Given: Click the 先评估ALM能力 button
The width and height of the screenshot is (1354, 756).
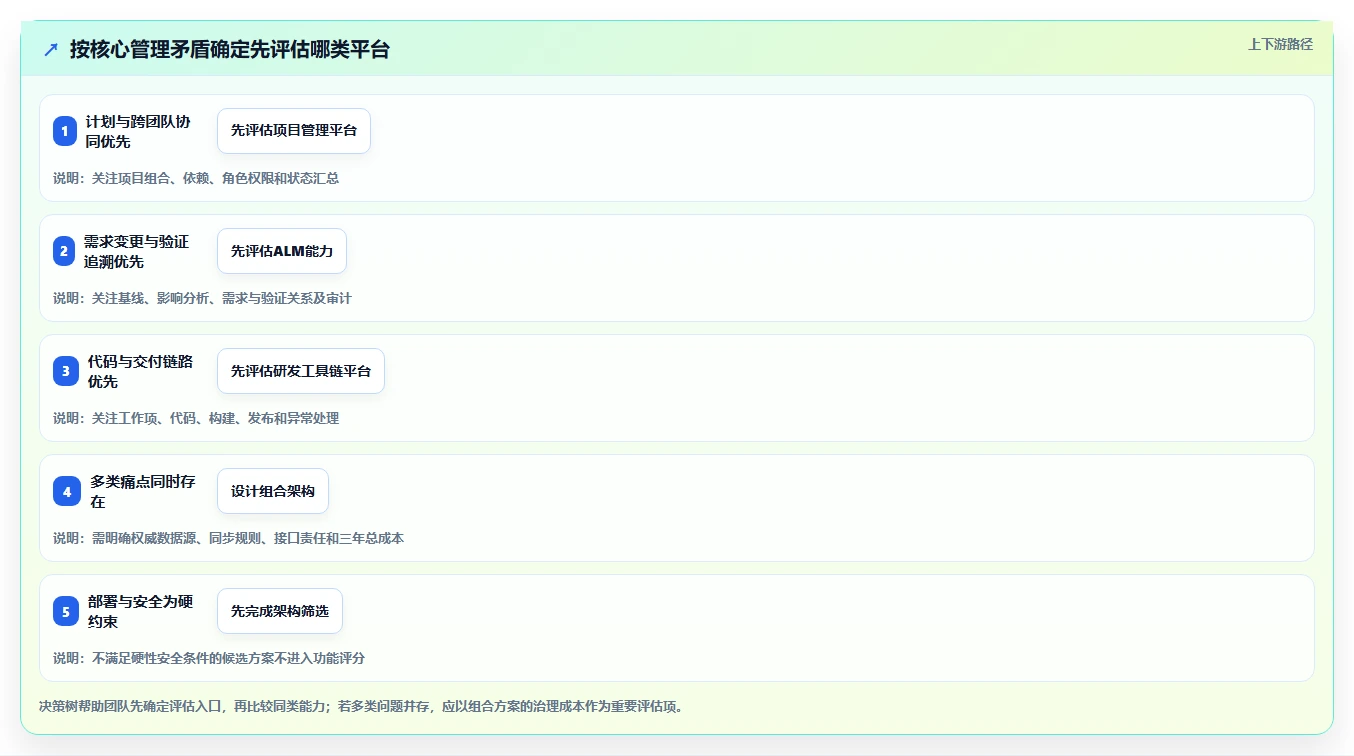Looking at the screenshot, I should pos(282,251).
